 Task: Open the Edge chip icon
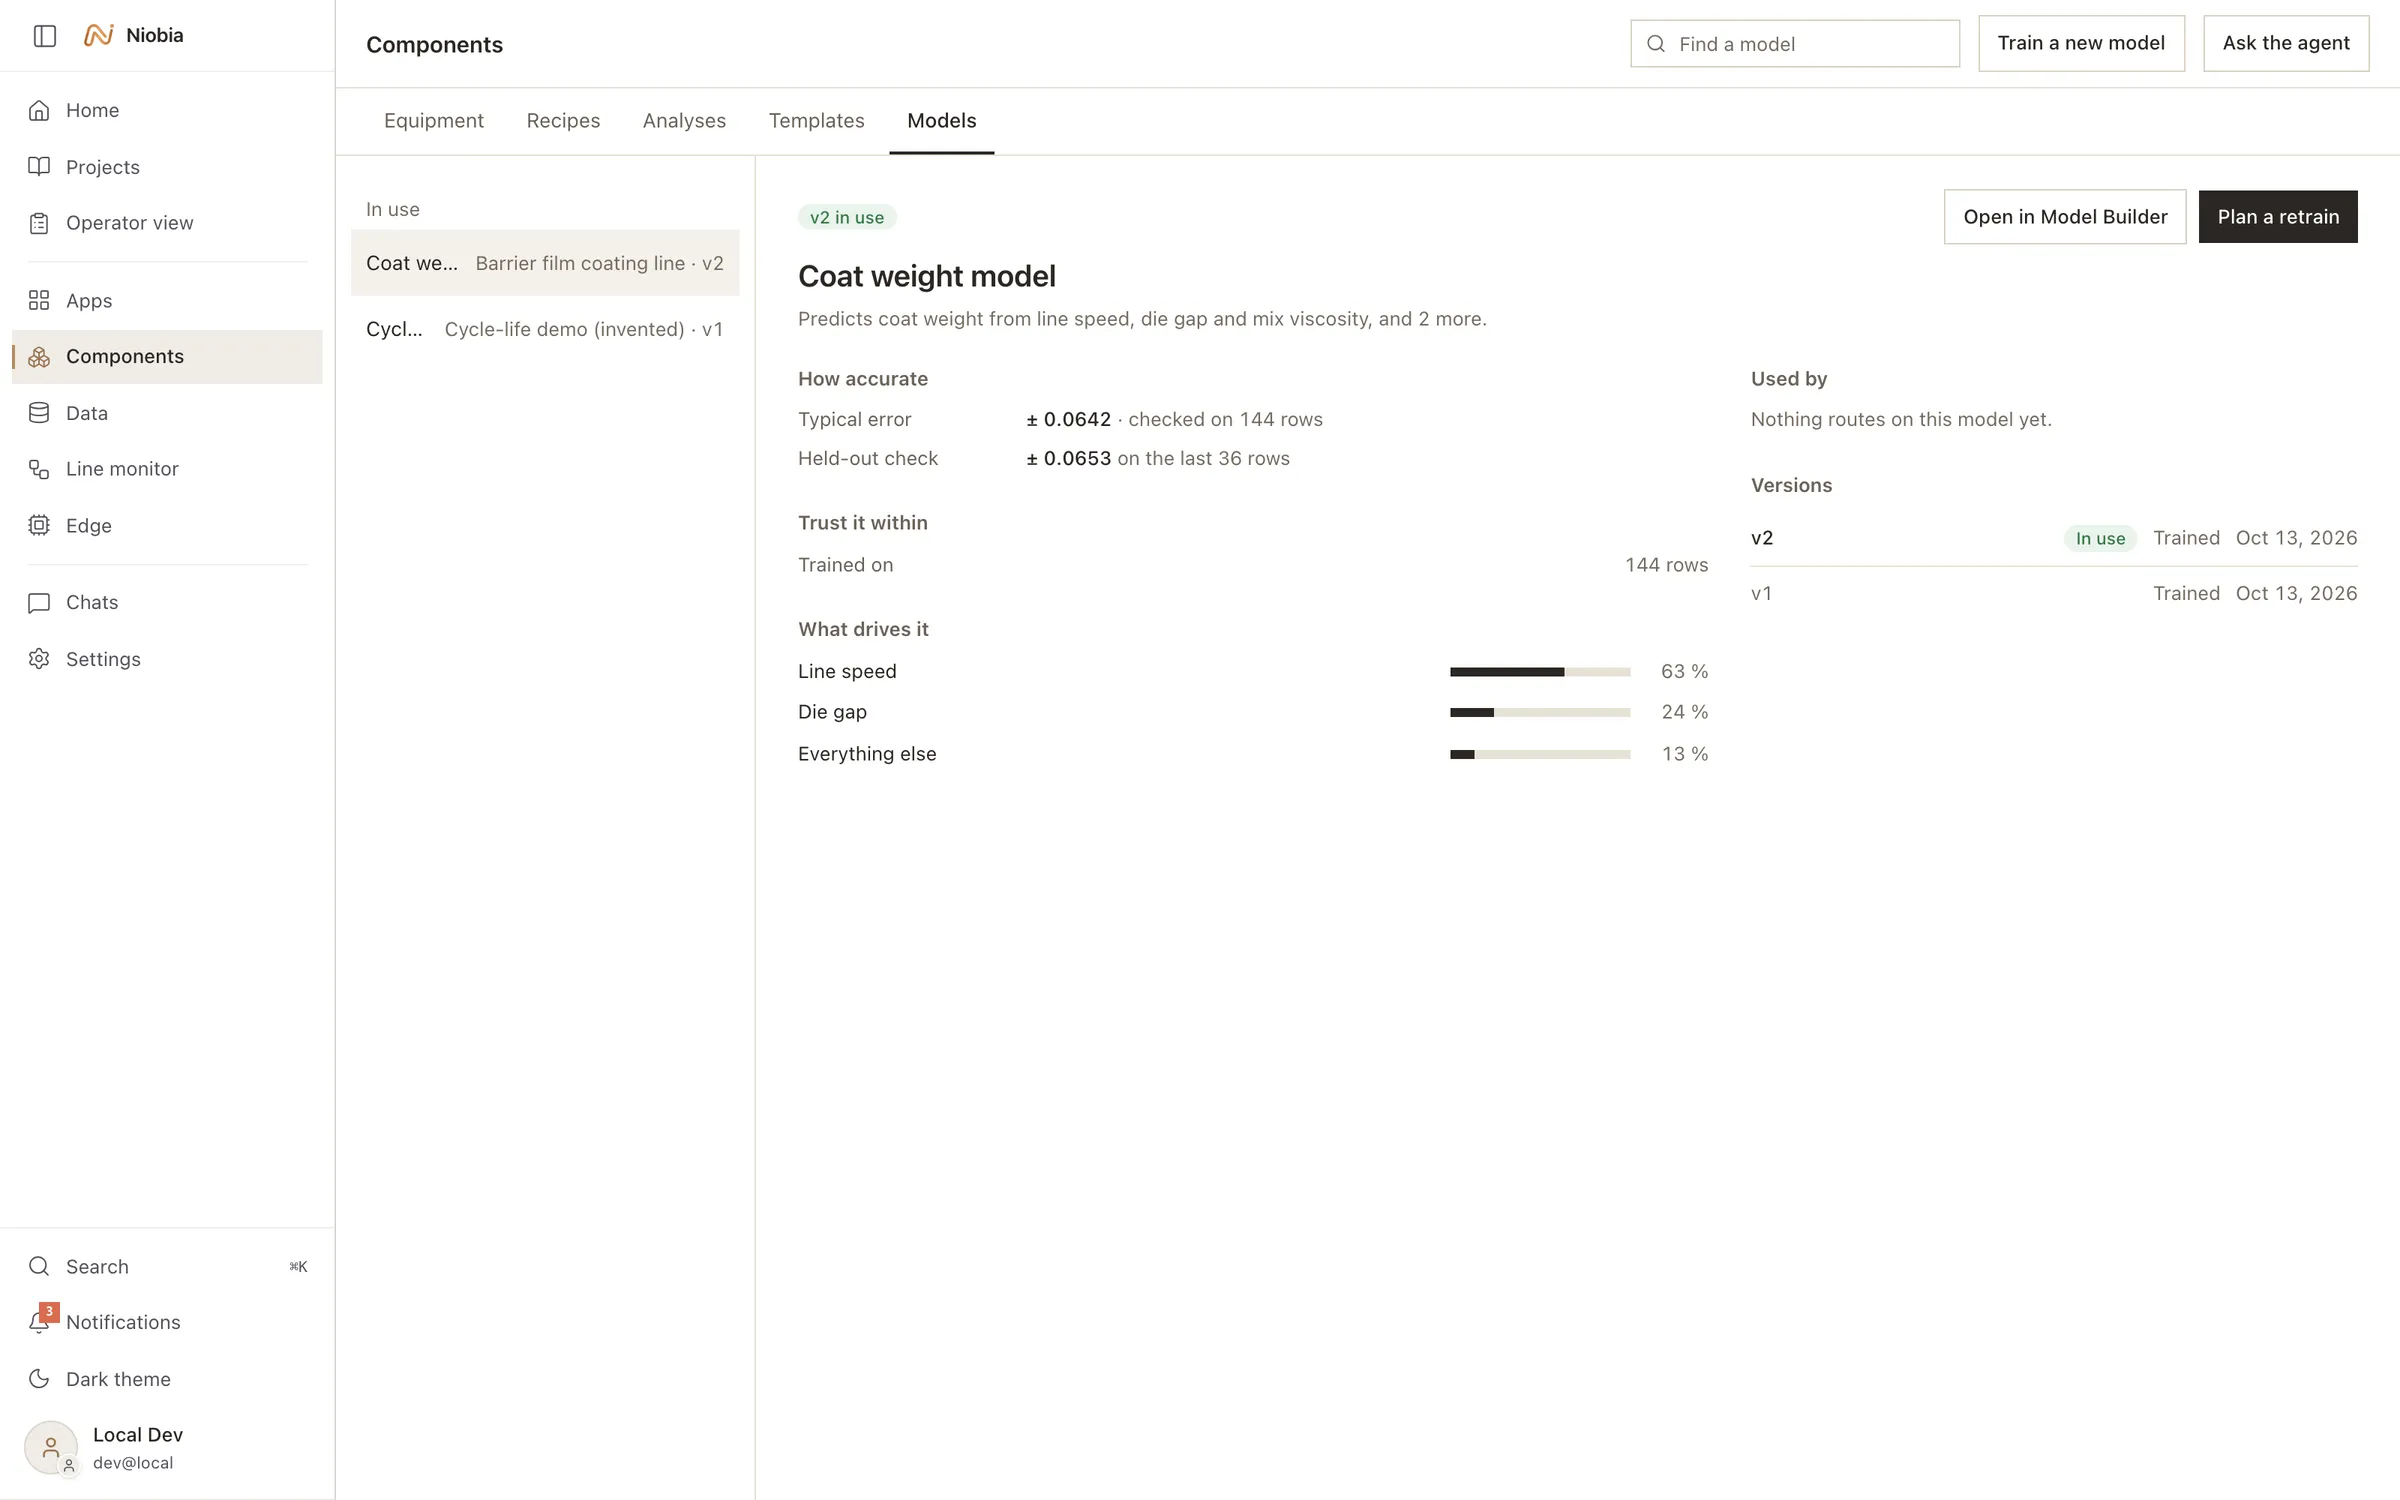39,525
